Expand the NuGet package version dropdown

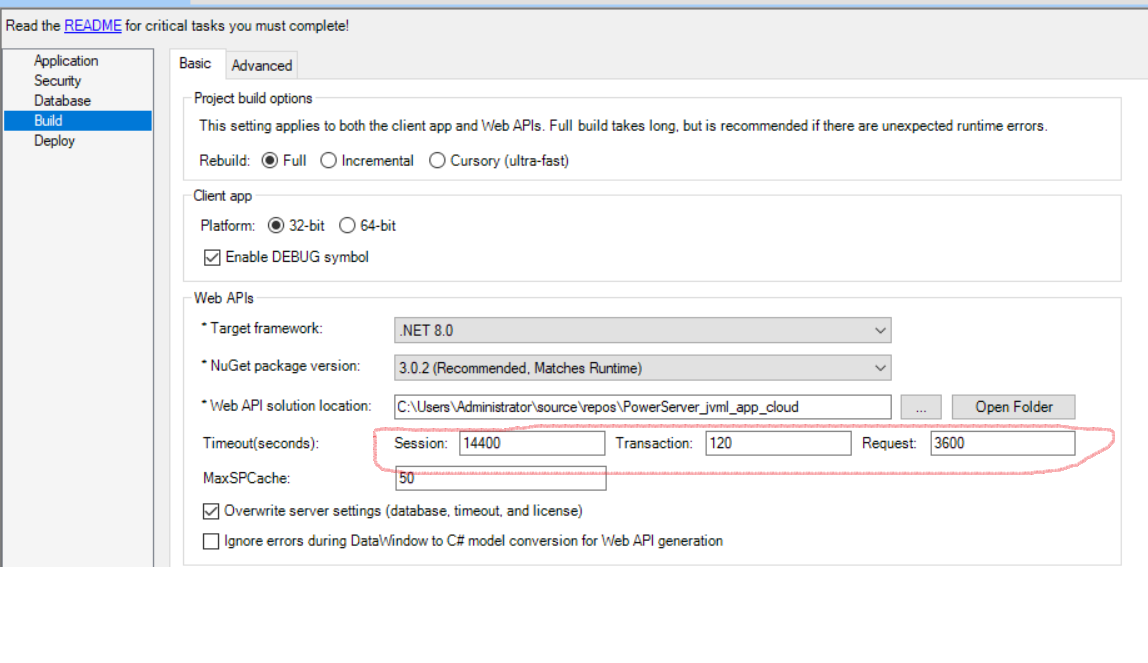click(642, 368)
